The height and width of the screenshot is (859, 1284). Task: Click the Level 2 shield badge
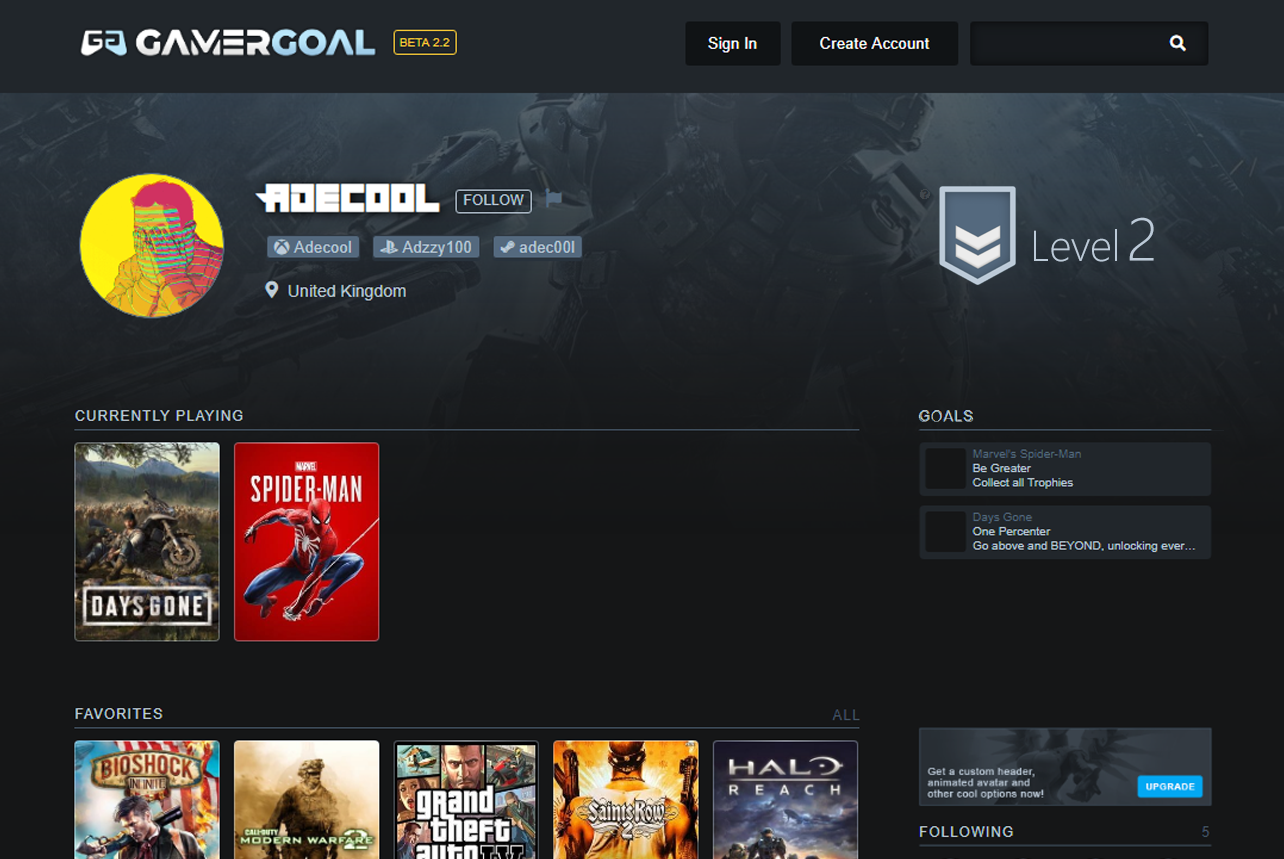977,235
